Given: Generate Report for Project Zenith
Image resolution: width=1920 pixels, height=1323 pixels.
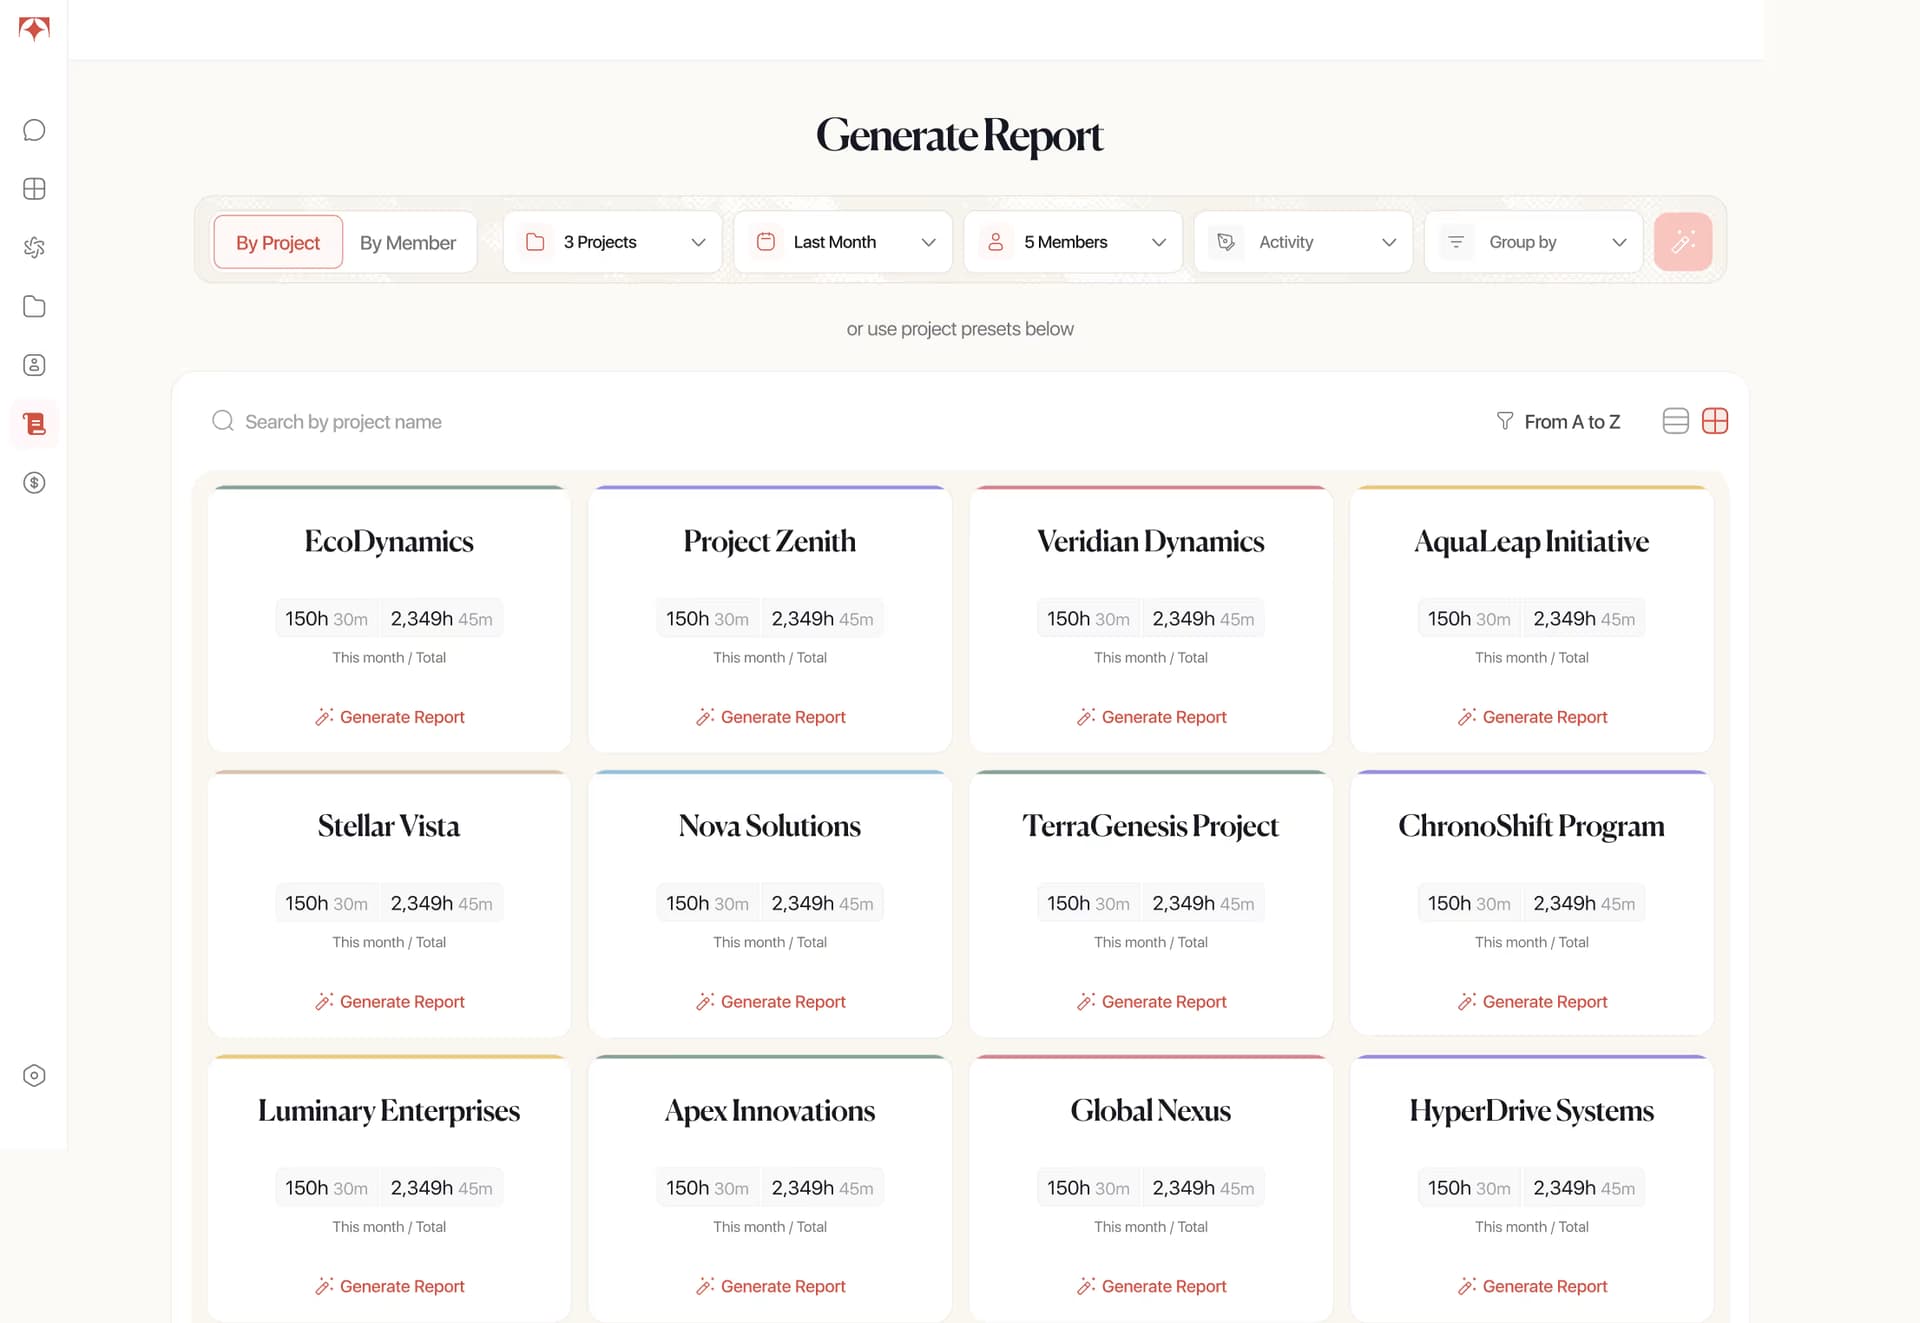Looking at the screenshot, I should pyautogui.click(x=771, y=717).
